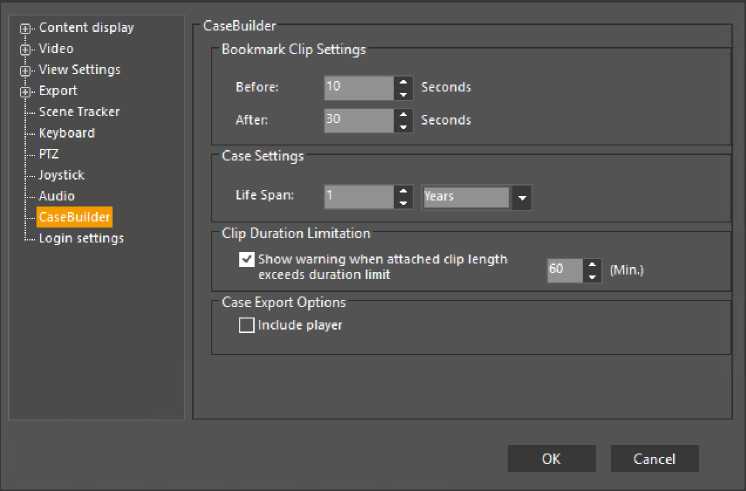
Task: Decrease the Life Span value
Action: [x=403, y=203]
